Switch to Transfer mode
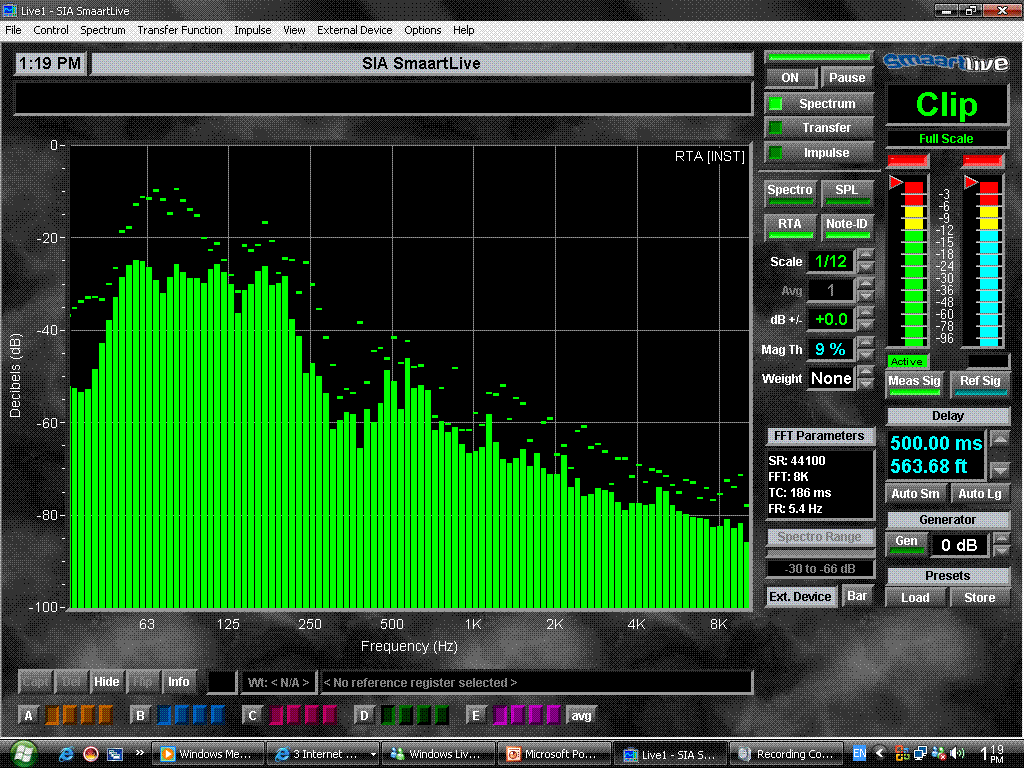The width and height of the screenshot is (1024, 768). click(819, 128)
